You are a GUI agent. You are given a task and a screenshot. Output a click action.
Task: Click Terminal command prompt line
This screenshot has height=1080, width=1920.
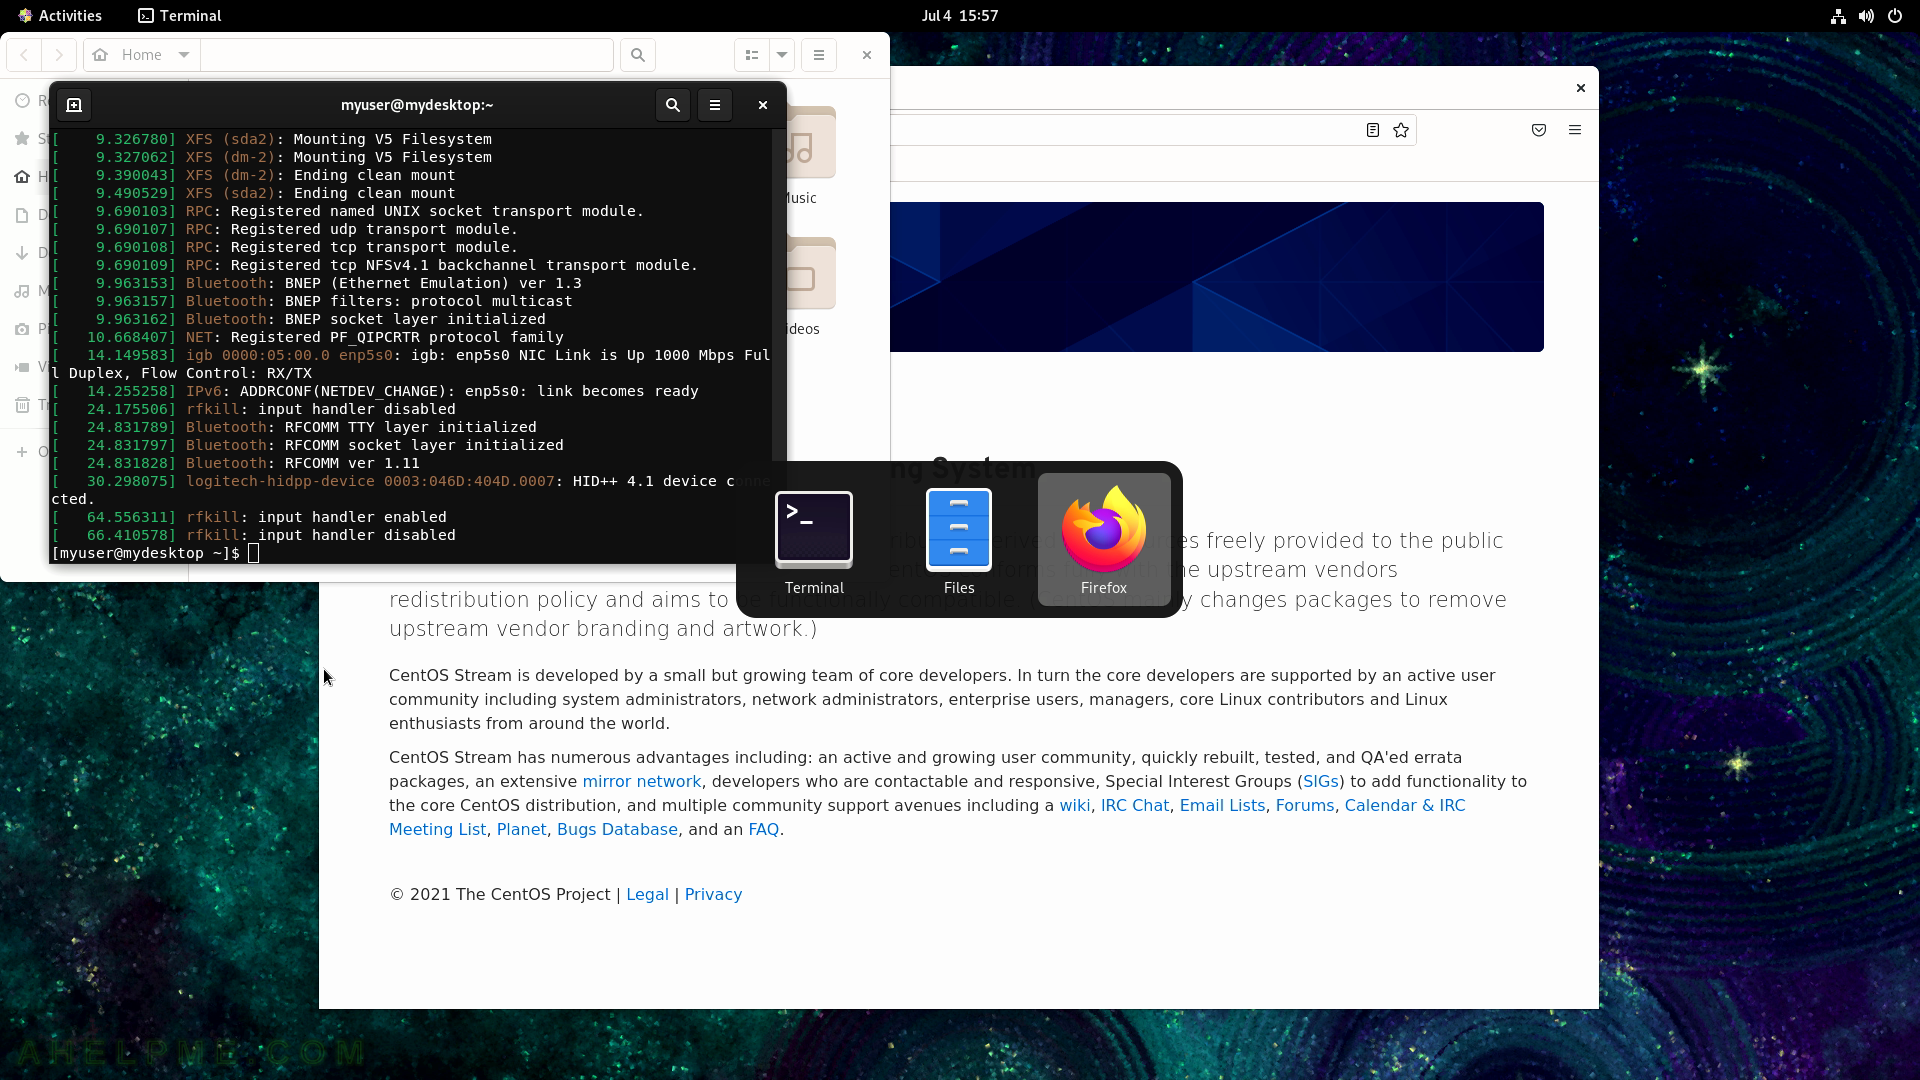(x=410, y=553)
